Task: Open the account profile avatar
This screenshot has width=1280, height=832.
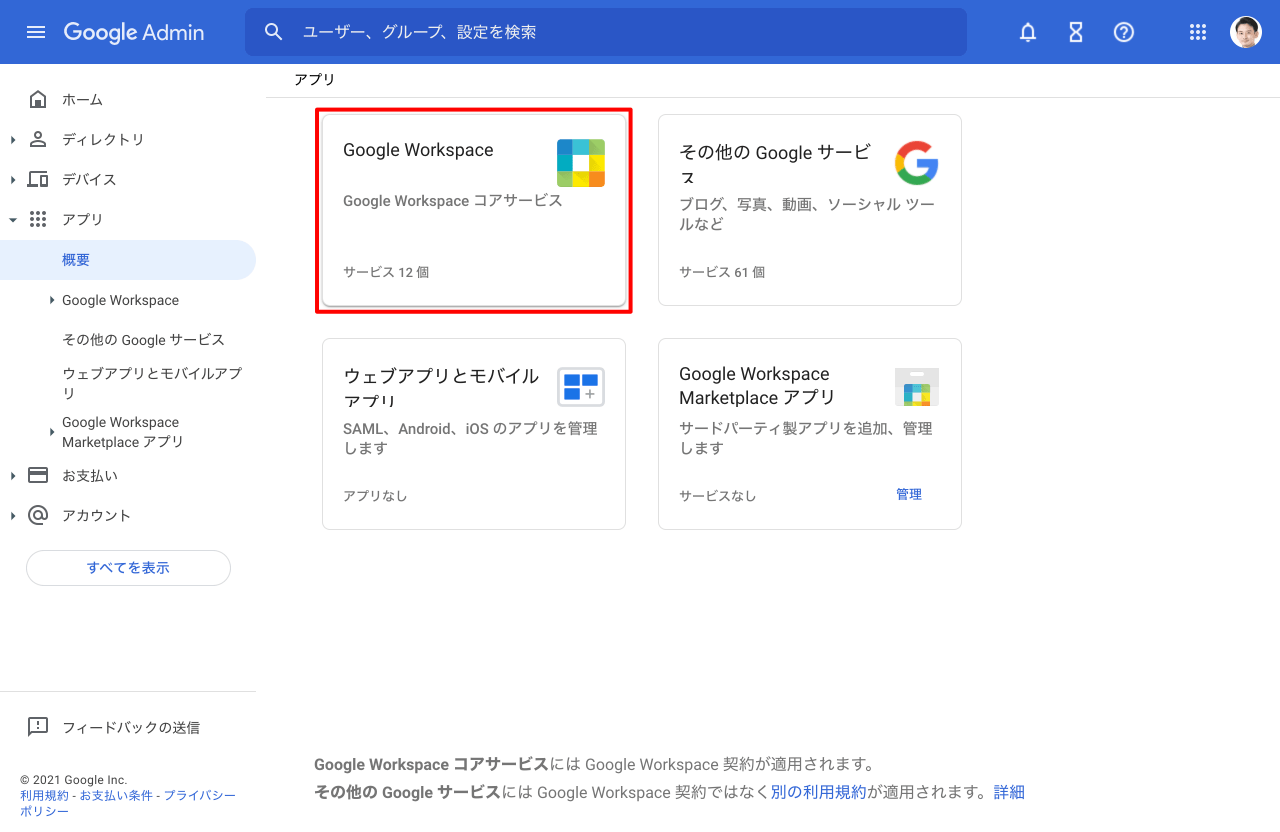Action: (x=1246, y=32)
